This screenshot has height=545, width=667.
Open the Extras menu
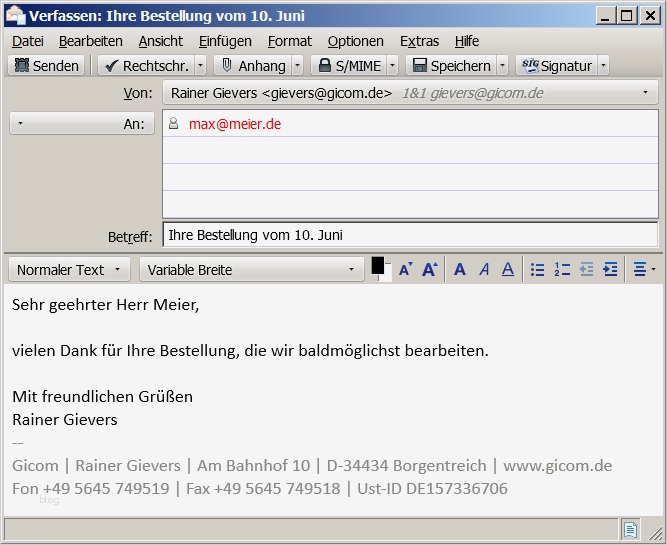(419, 41)
